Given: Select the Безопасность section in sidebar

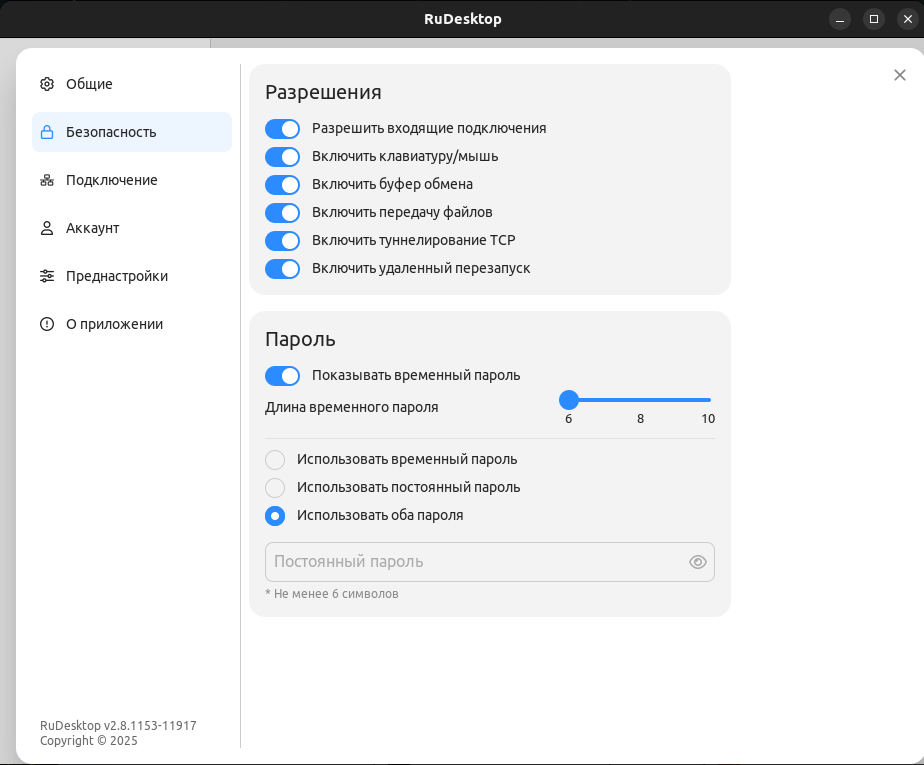Looking at the screenshot, I should [x=132, y=132].
